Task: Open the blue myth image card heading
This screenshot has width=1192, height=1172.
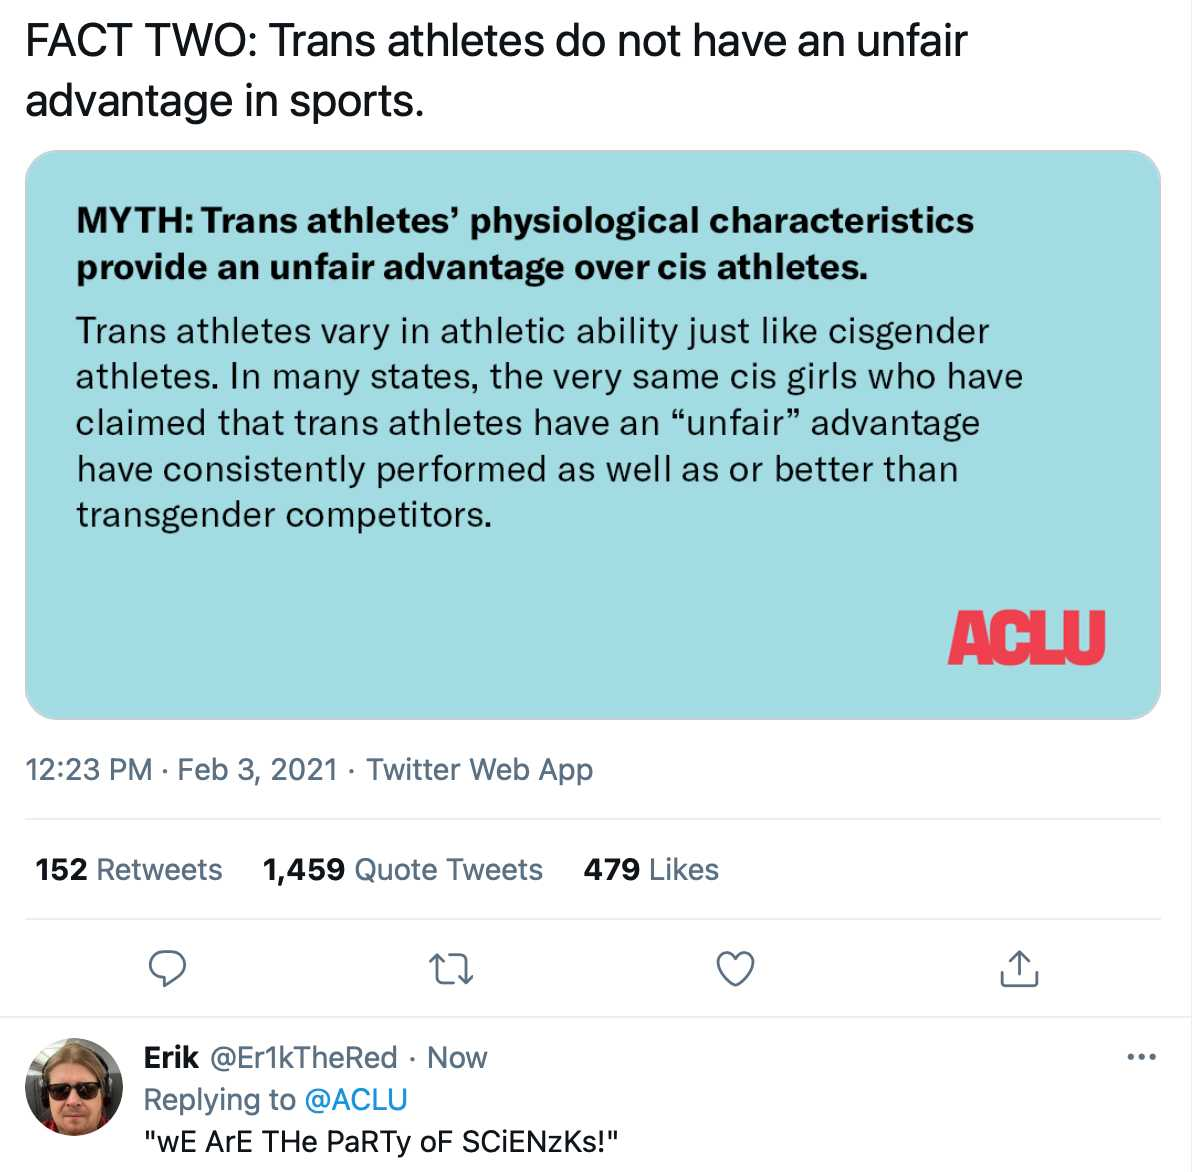Action: coord(525,244)
